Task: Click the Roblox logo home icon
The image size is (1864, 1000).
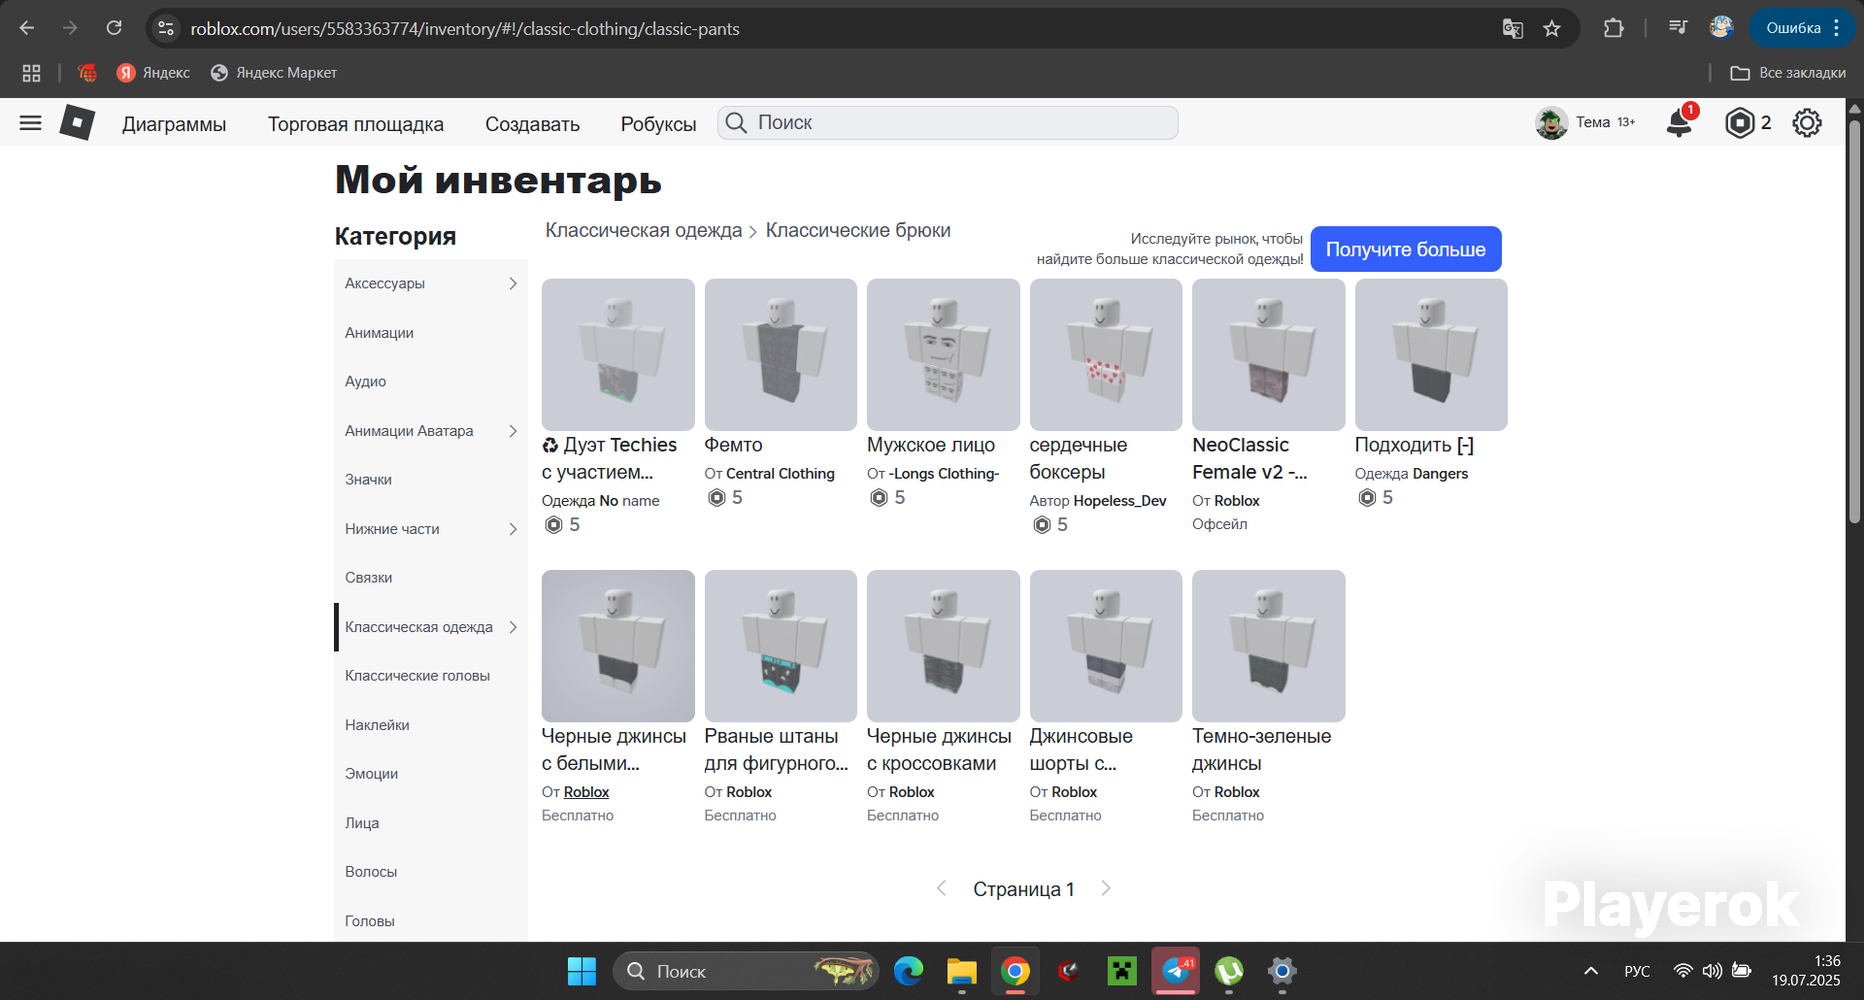Action: 77,123
